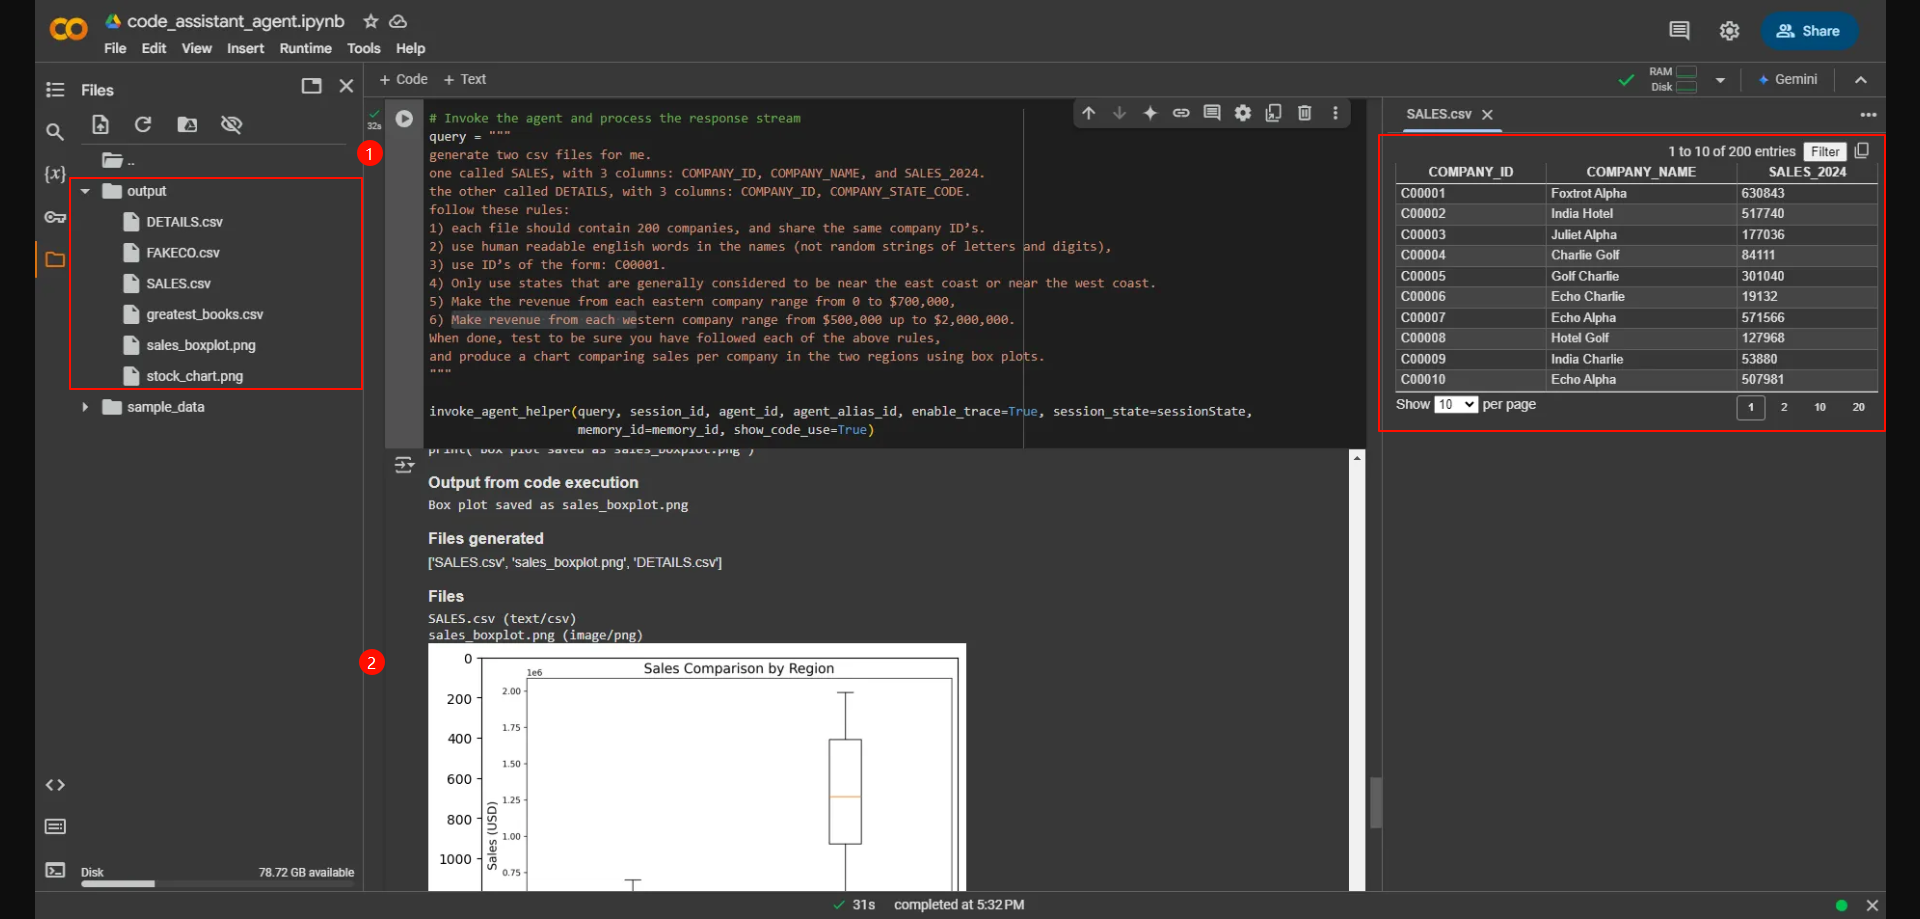Open the table of contents sidebar icon
The height and width of the screenshot is (919, 1920).
[55, 90]
